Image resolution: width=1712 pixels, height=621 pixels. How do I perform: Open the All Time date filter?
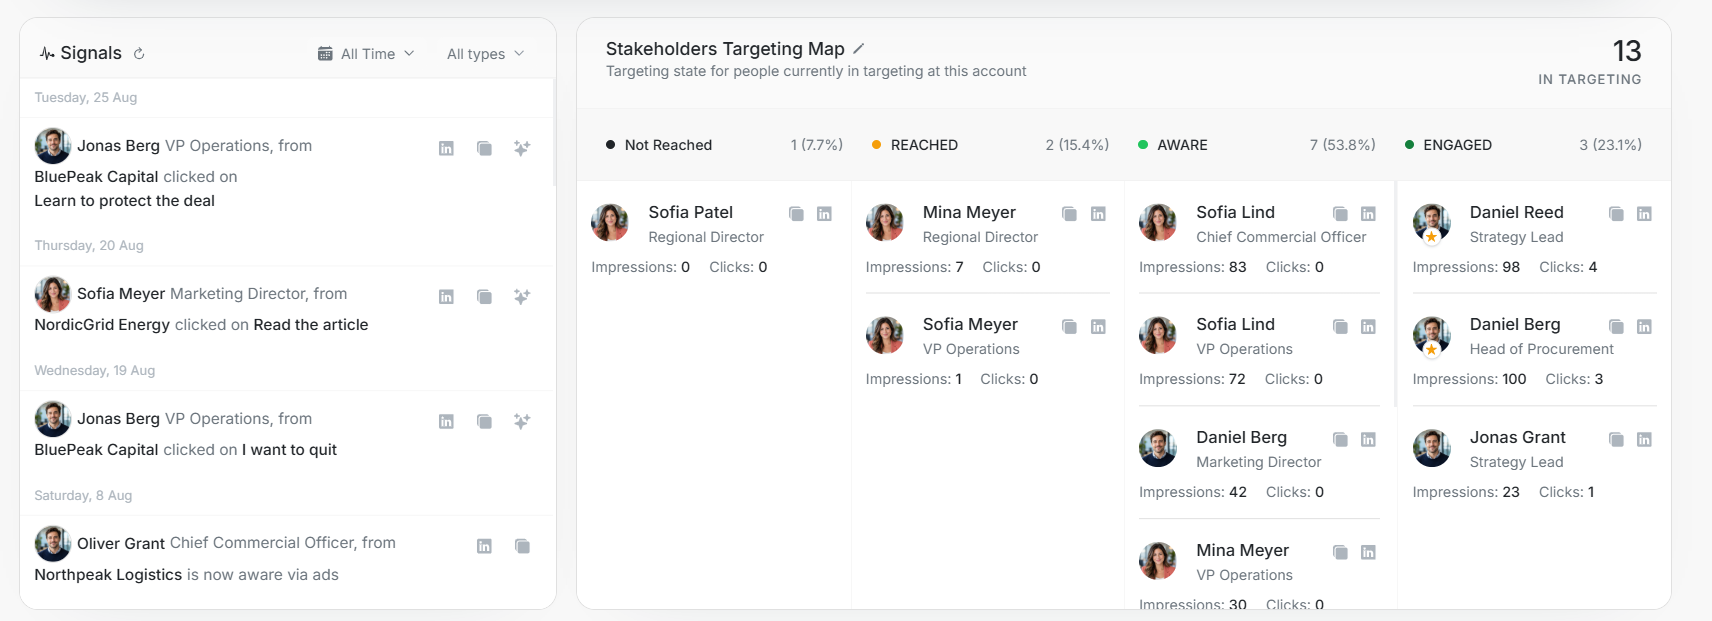[x=366, y=54]
